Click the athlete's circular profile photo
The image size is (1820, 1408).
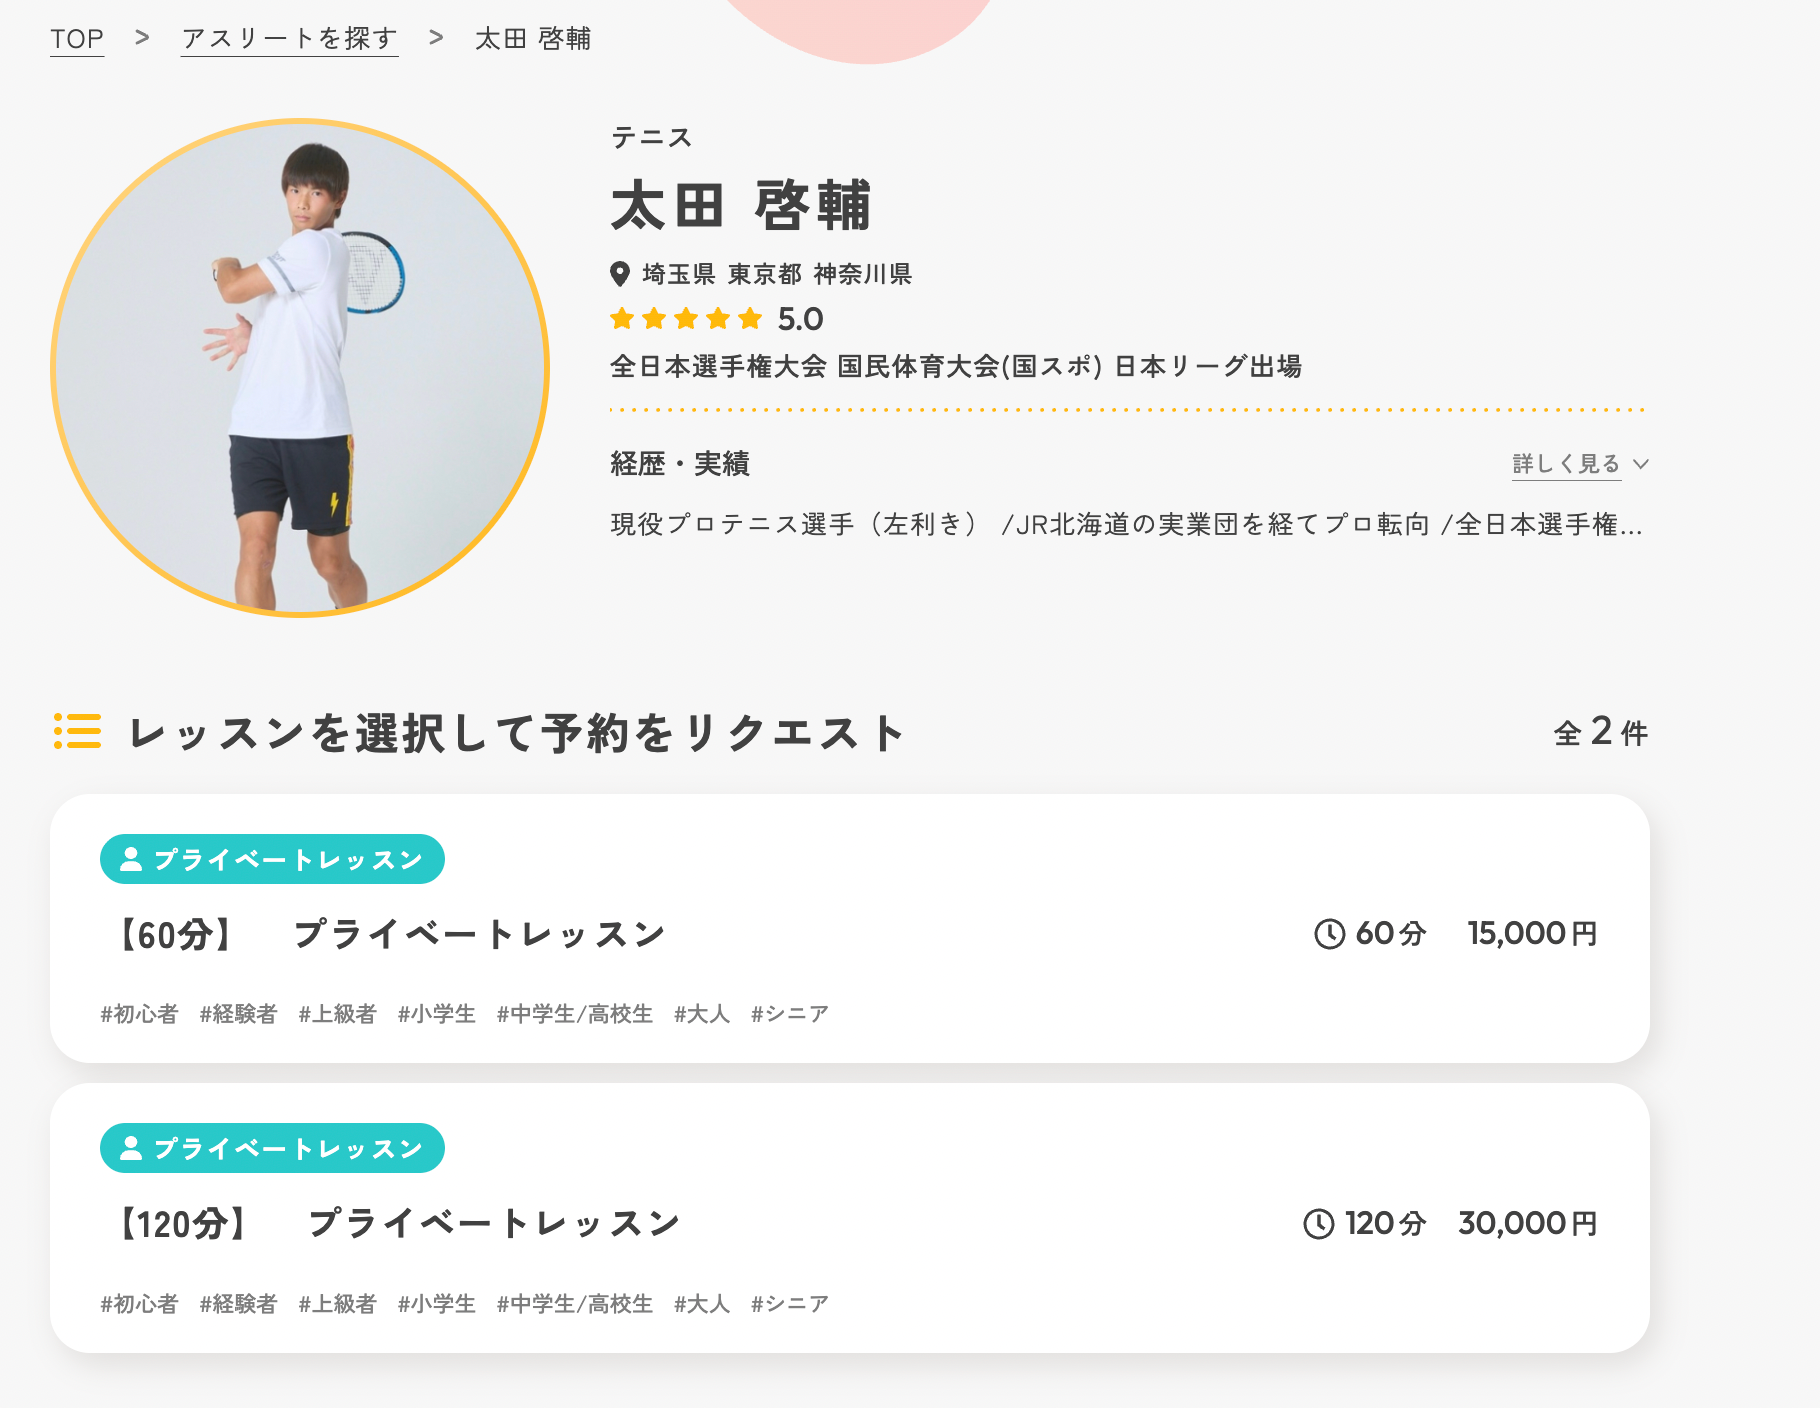[300, 368]
